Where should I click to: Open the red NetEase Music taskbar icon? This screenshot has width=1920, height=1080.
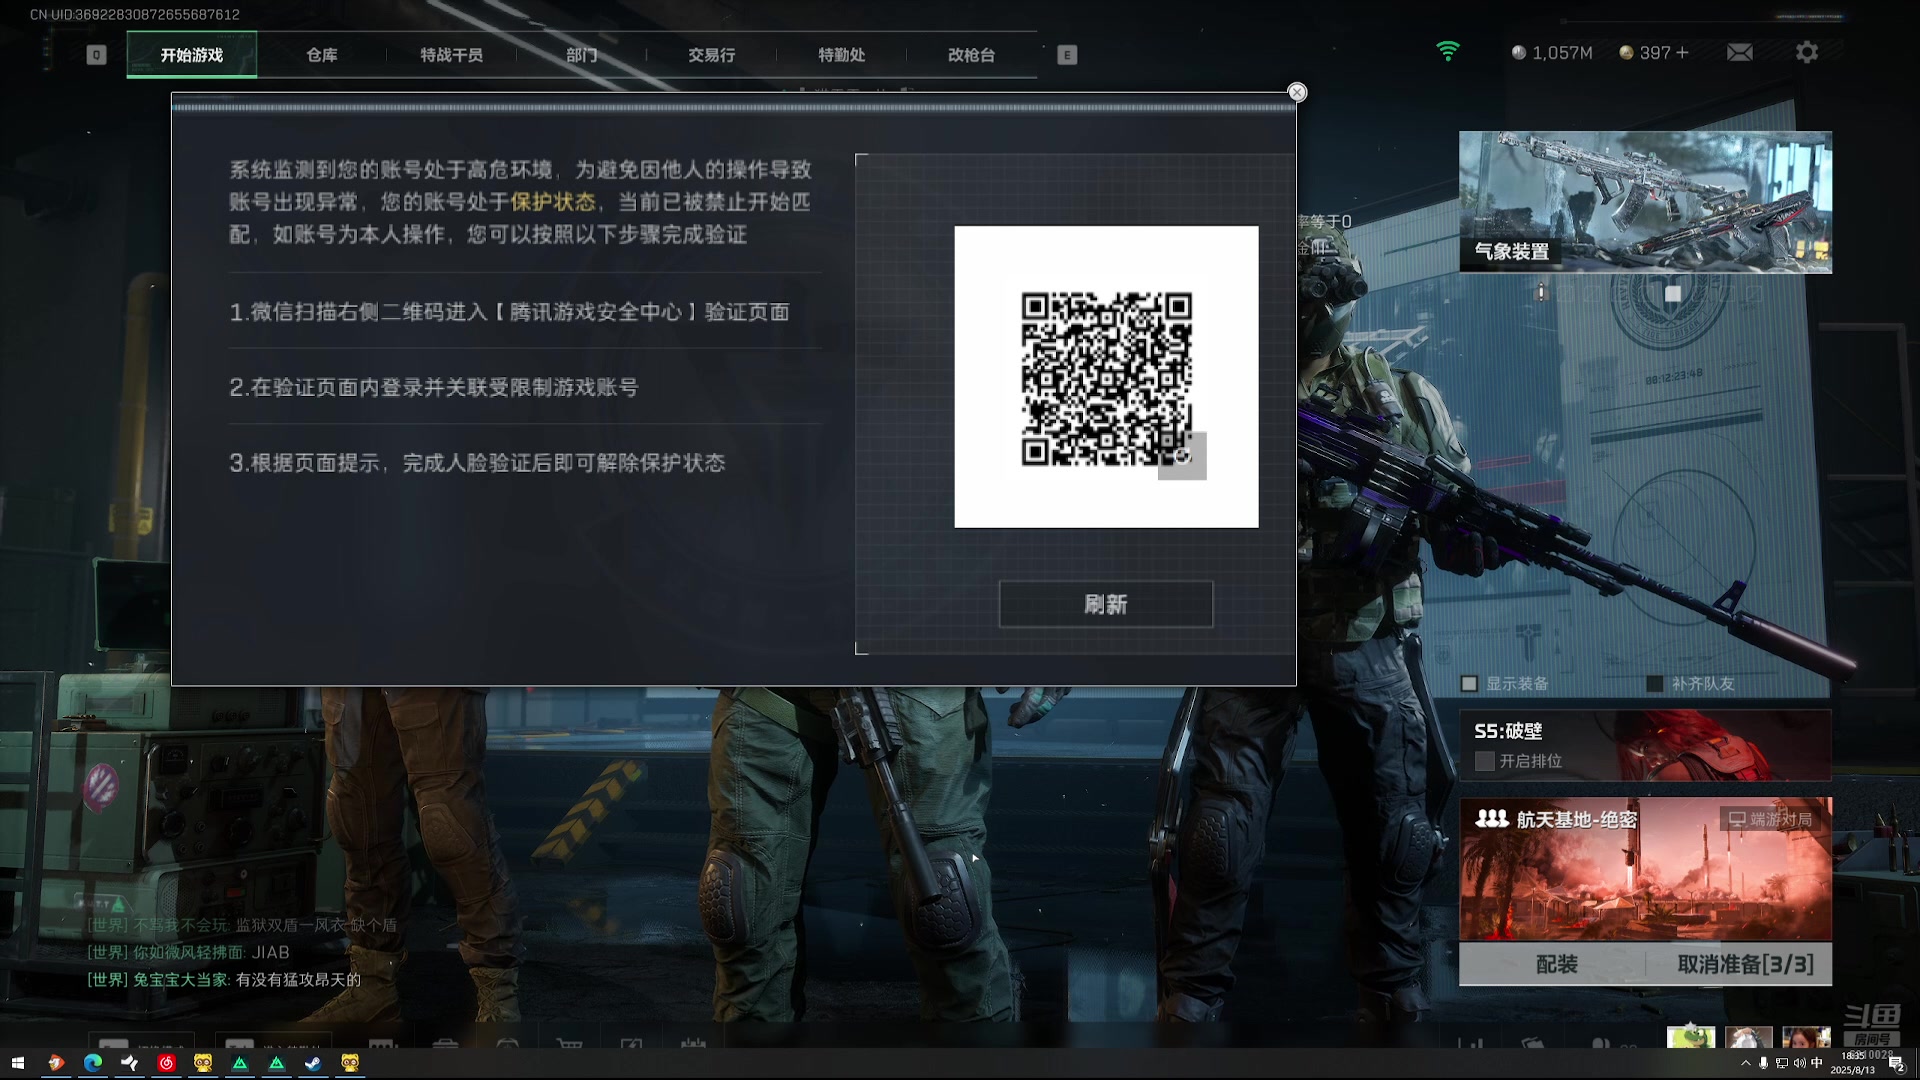(167, 1063)
